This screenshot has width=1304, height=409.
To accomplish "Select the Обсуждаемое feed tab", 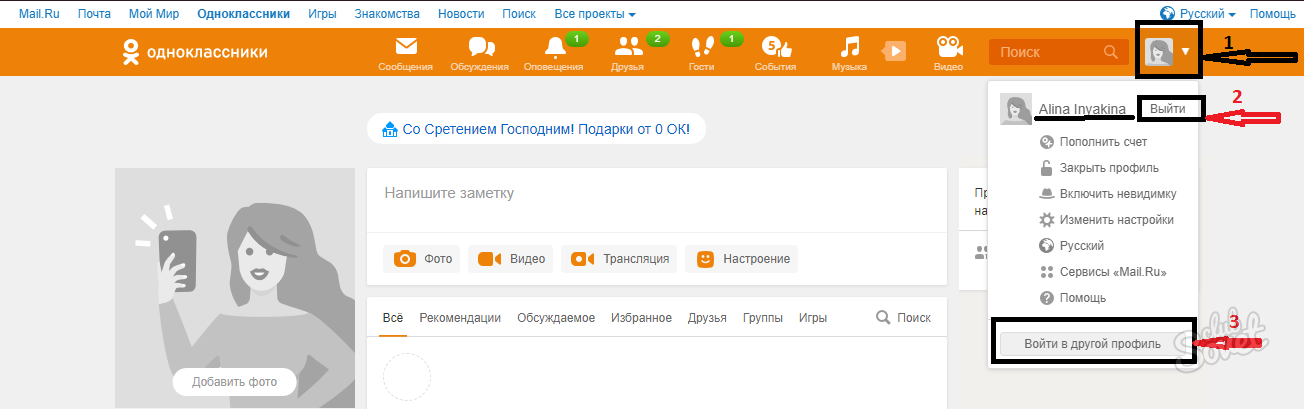I will (x=556, y=318).
